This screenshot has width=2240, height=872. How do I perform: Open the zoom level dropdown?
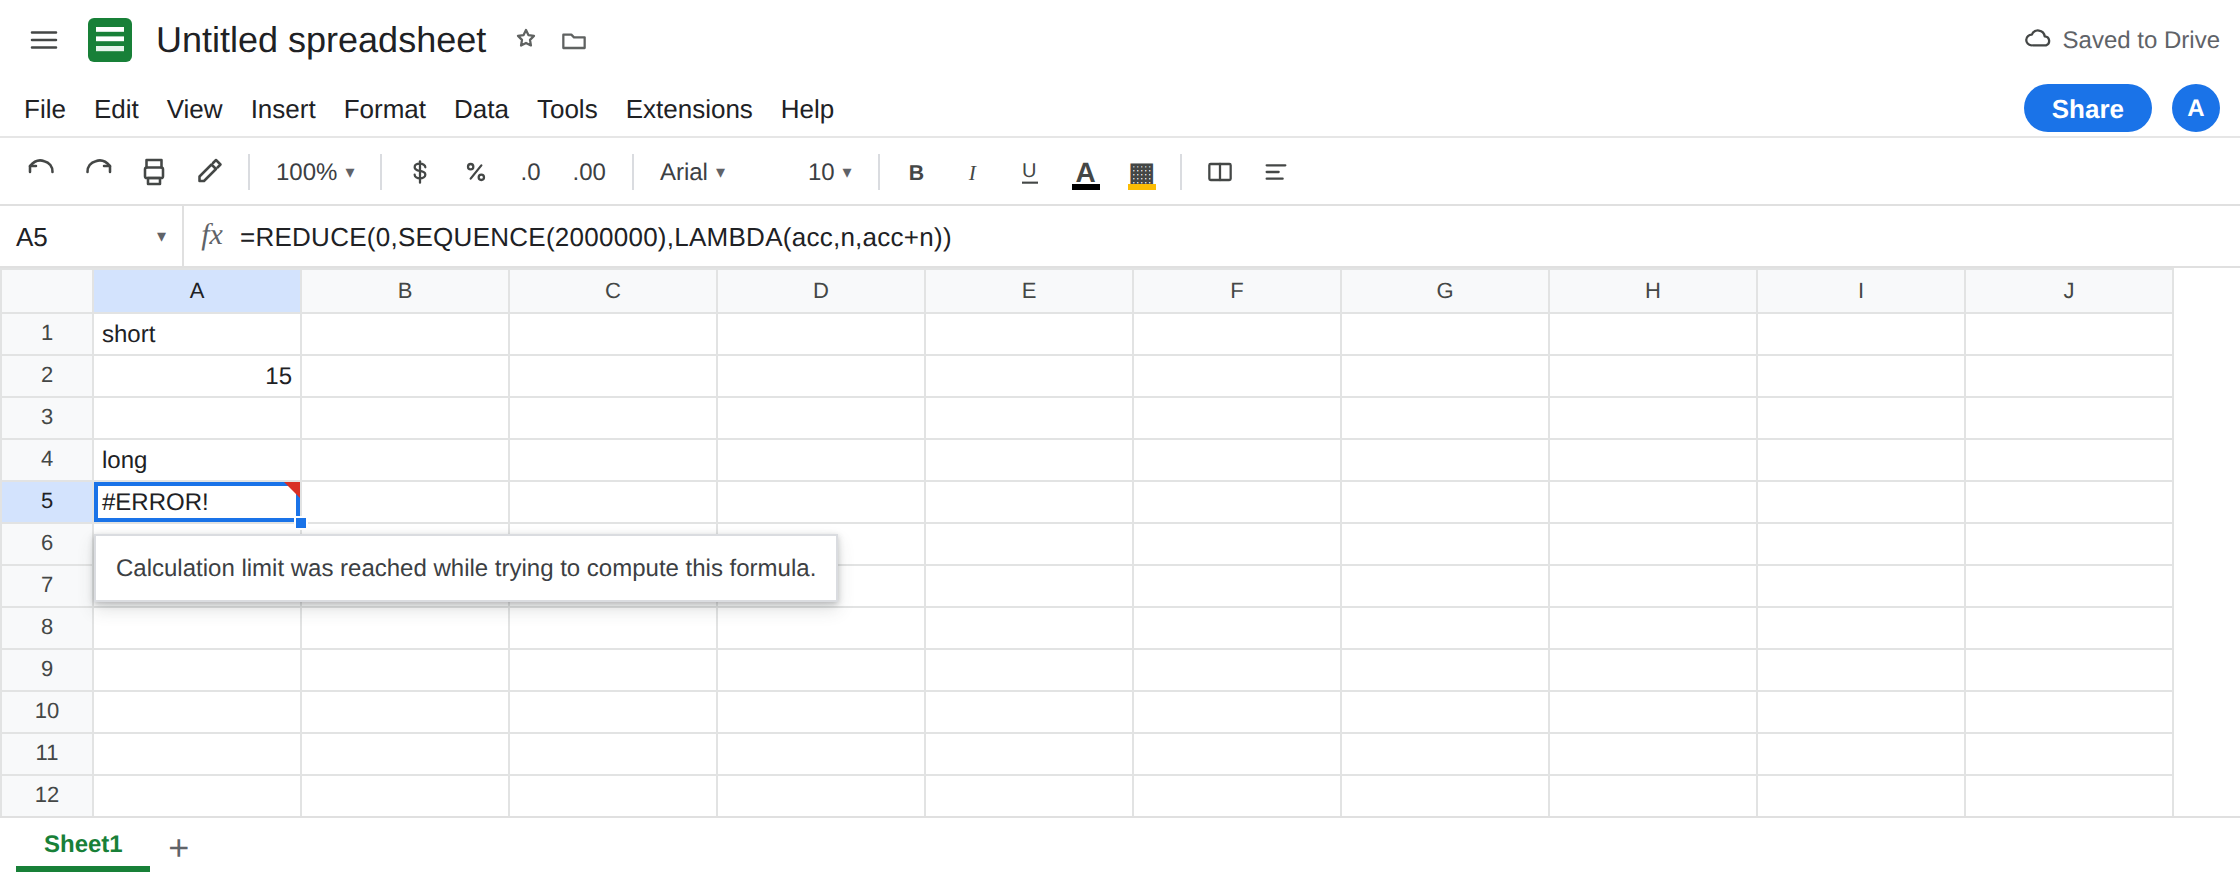[x=315, y=172]
